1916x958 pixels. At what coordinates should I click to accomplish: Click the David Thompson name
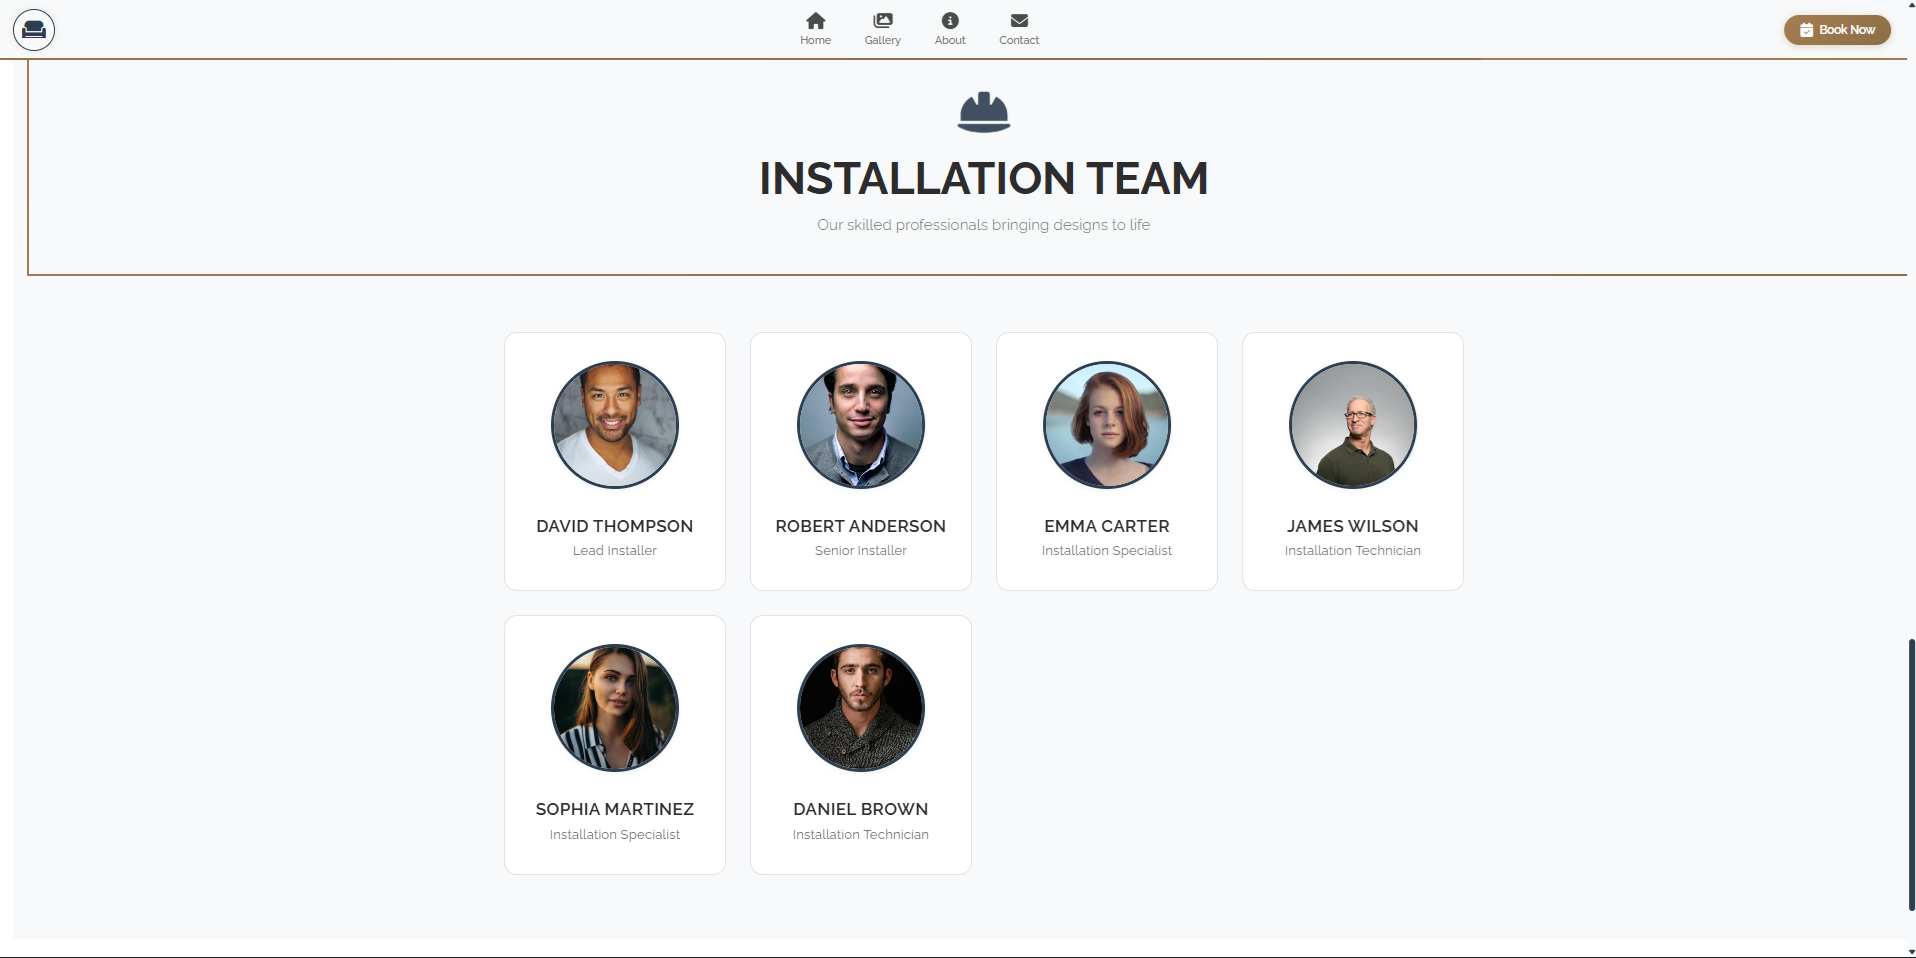click(x=615, y=526)
